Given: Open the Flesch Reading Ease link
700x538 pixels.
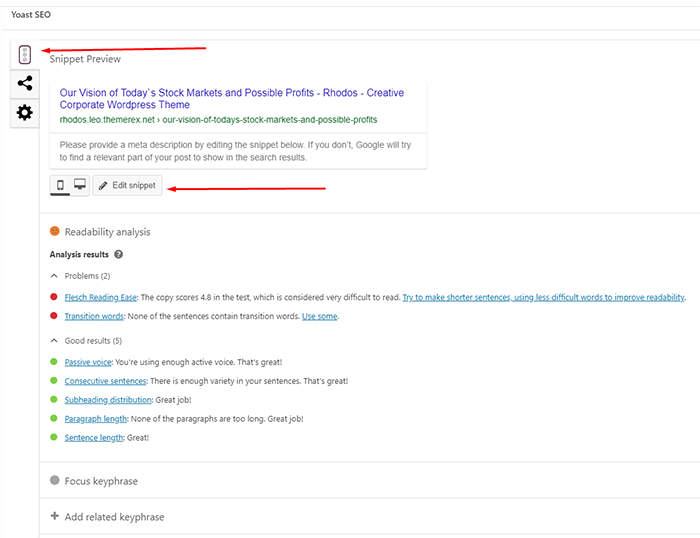Looking at the screenshot, I should coord(101,297).
